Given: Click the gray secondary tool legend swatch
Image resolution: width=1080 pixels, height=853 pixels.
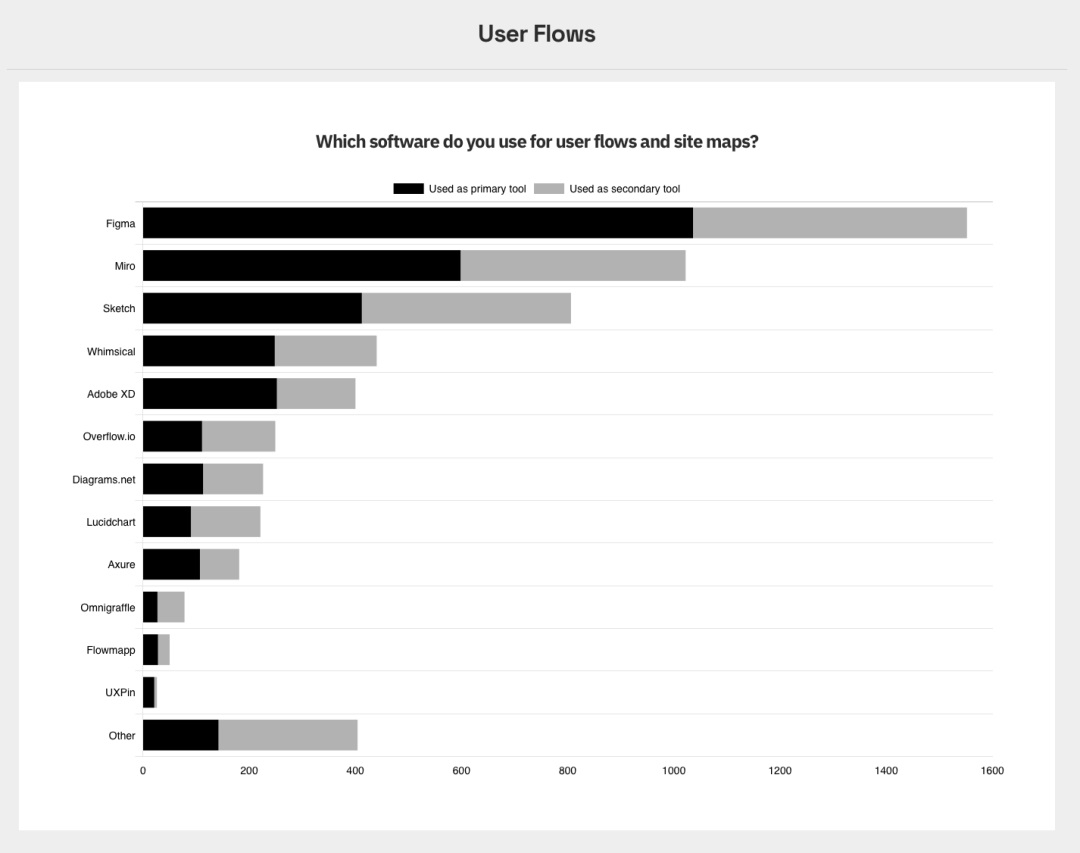Looking at the screenshot, I should [x=549, y=189].
